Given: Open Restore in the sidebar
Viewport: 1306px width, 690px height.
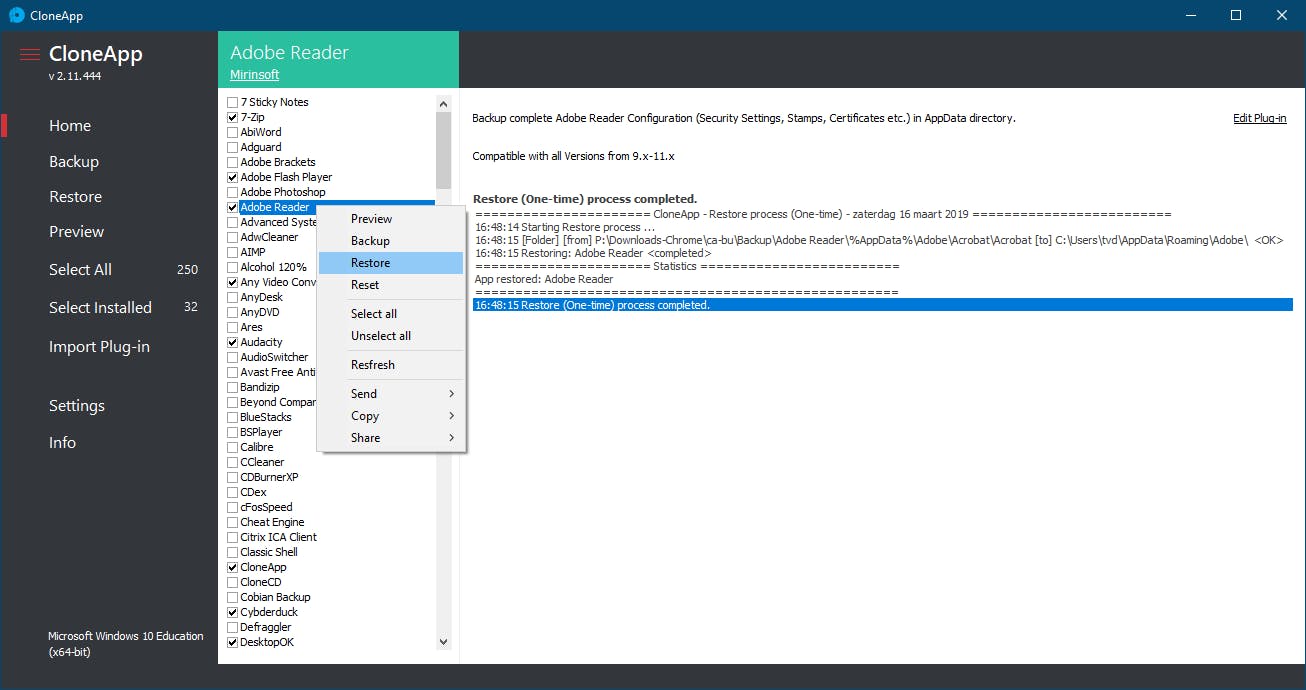Looking at the screenshot, I should [76, 197].
